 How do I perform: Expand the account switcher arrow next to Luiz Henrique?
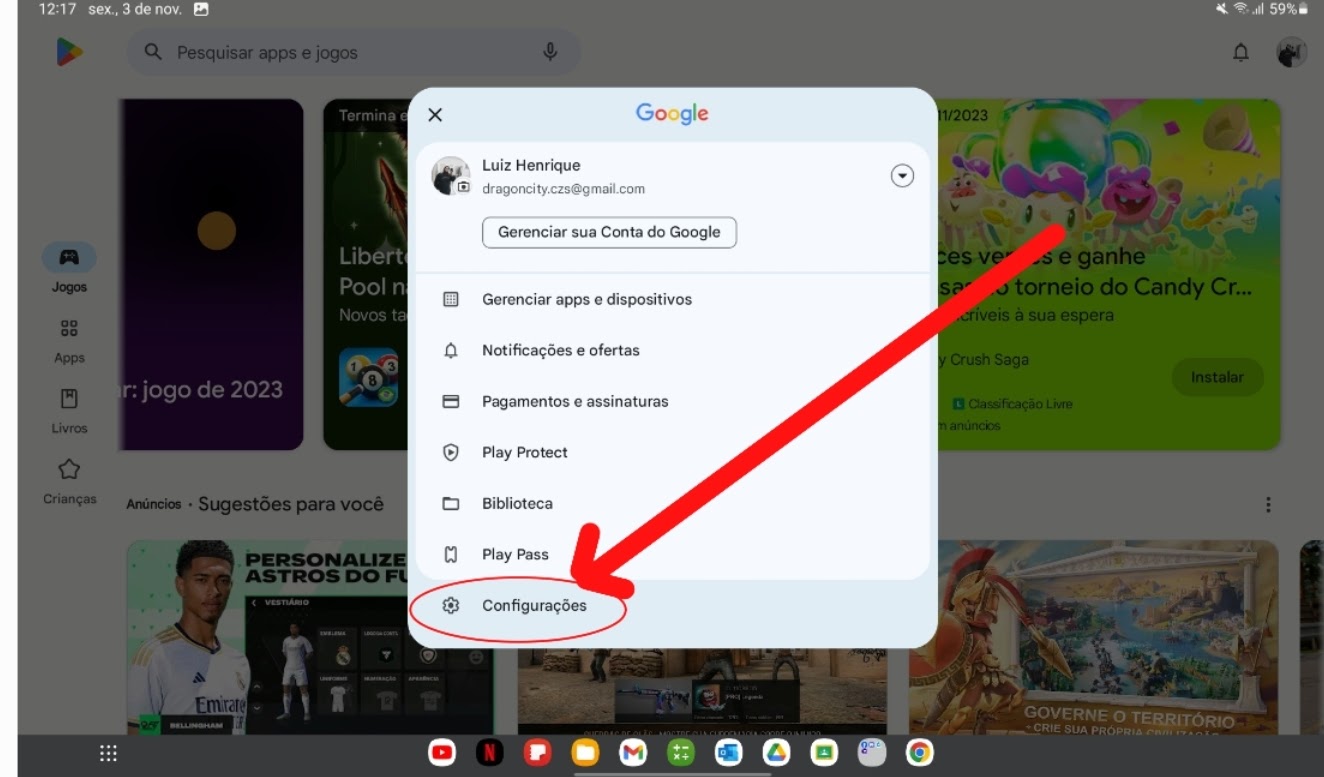902,176
